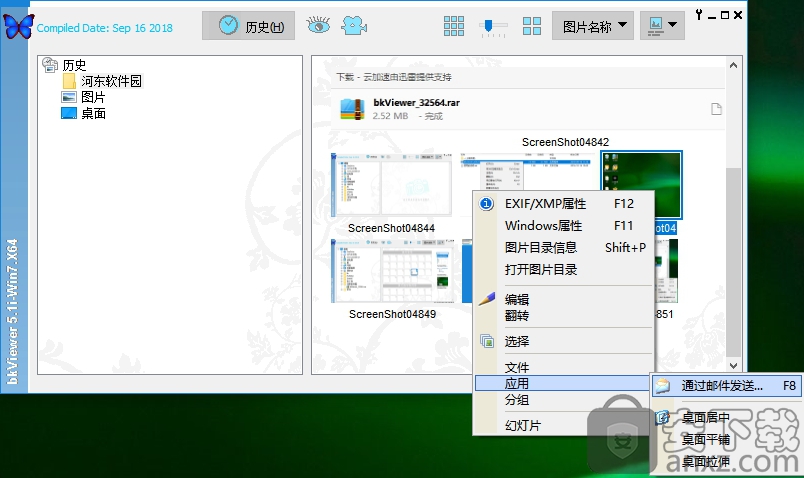Click the scroll up arrow of thumbnail pane
This screenshot has height=478, width=804.
(x=733, y=65)
